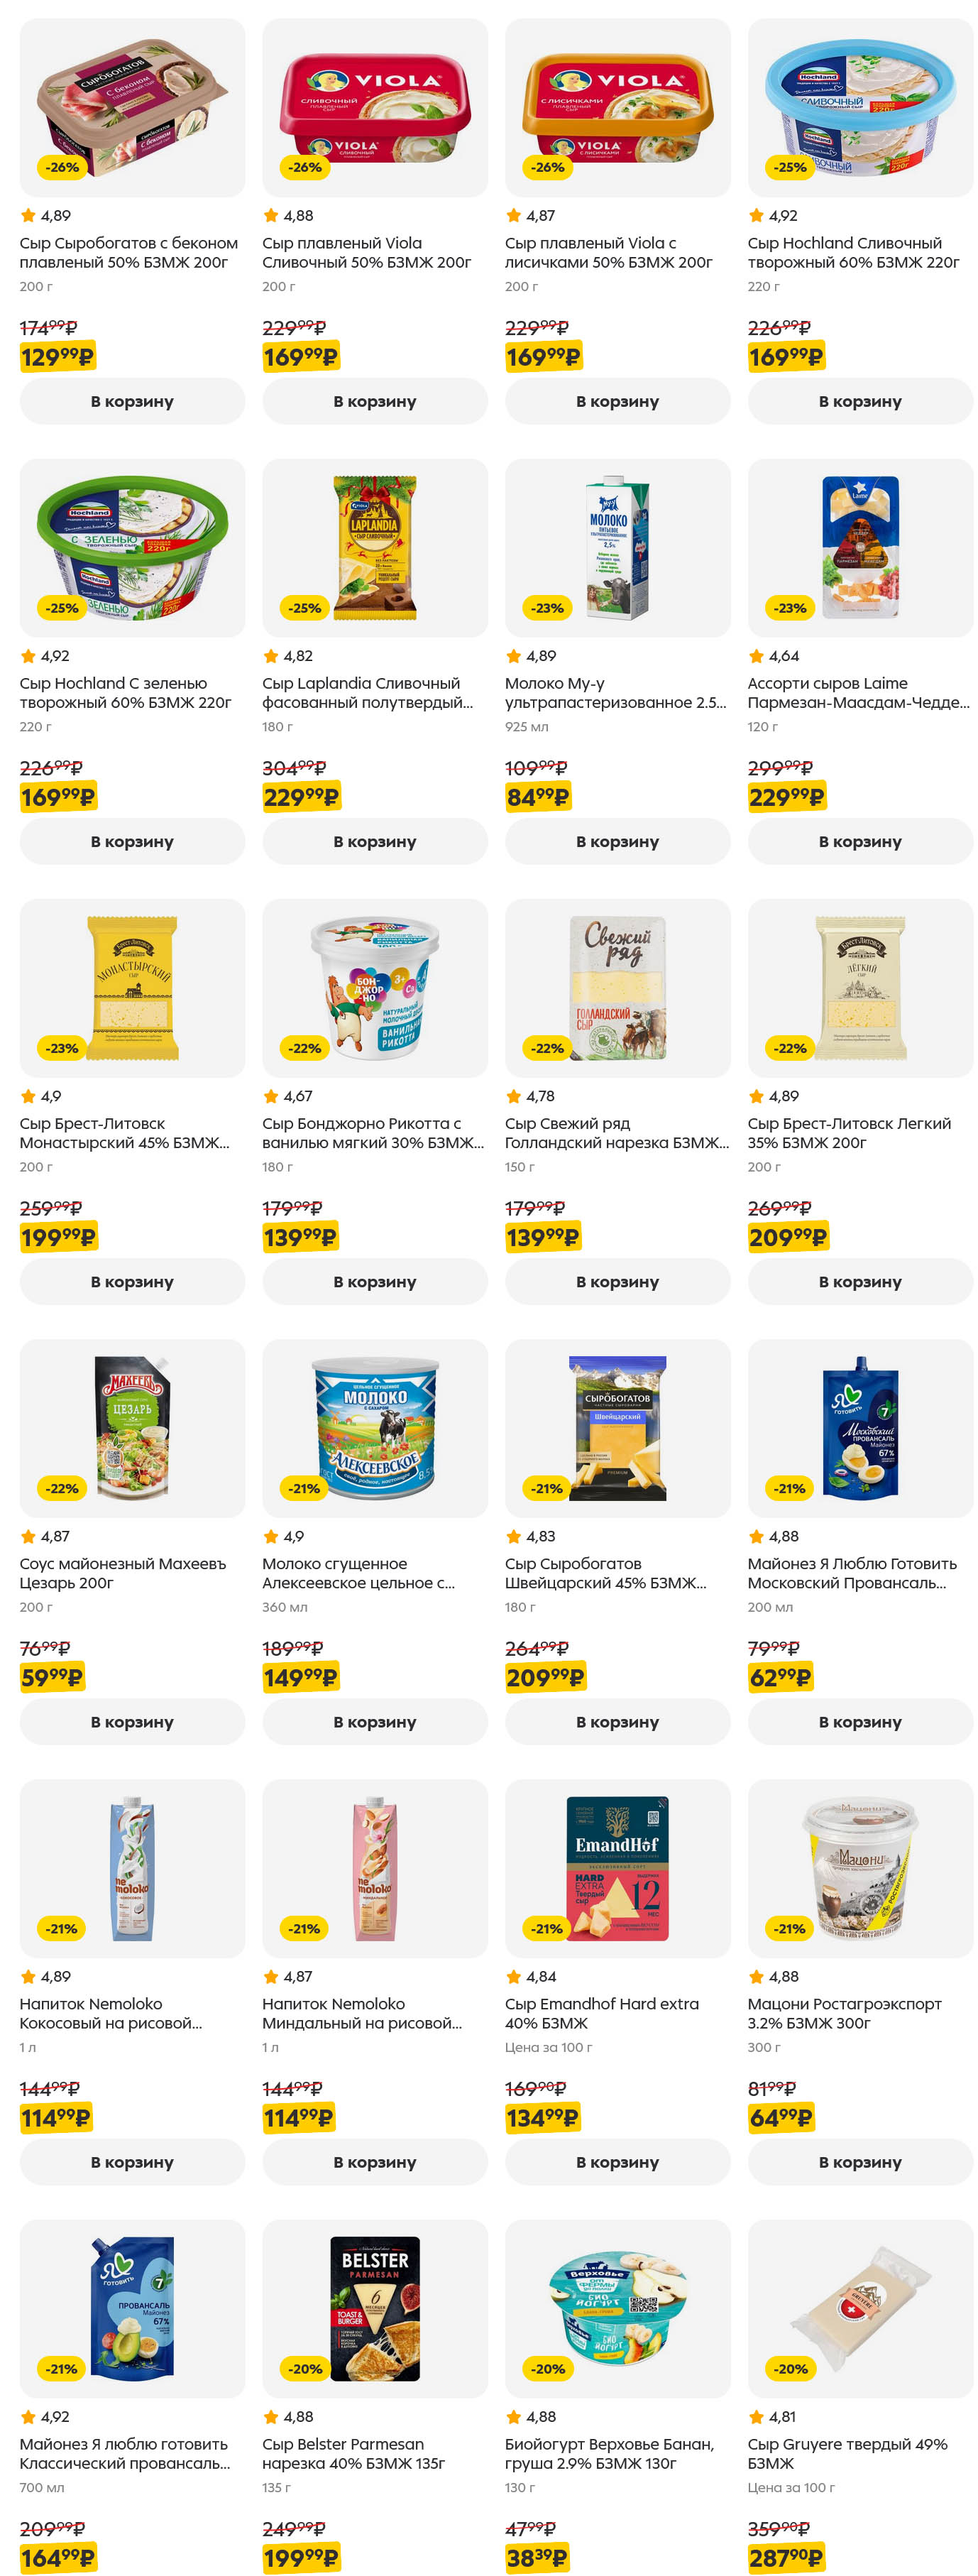
Task: Click the Бонджорно Рикотта product image
Action: click(375, 987)
